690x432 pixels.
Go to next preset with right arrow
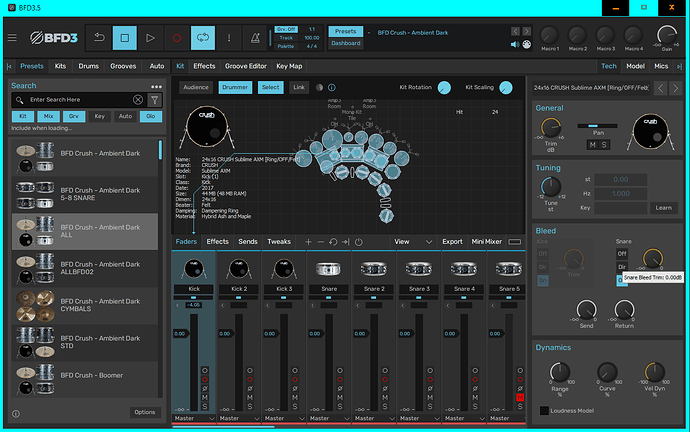click(526, 31)
